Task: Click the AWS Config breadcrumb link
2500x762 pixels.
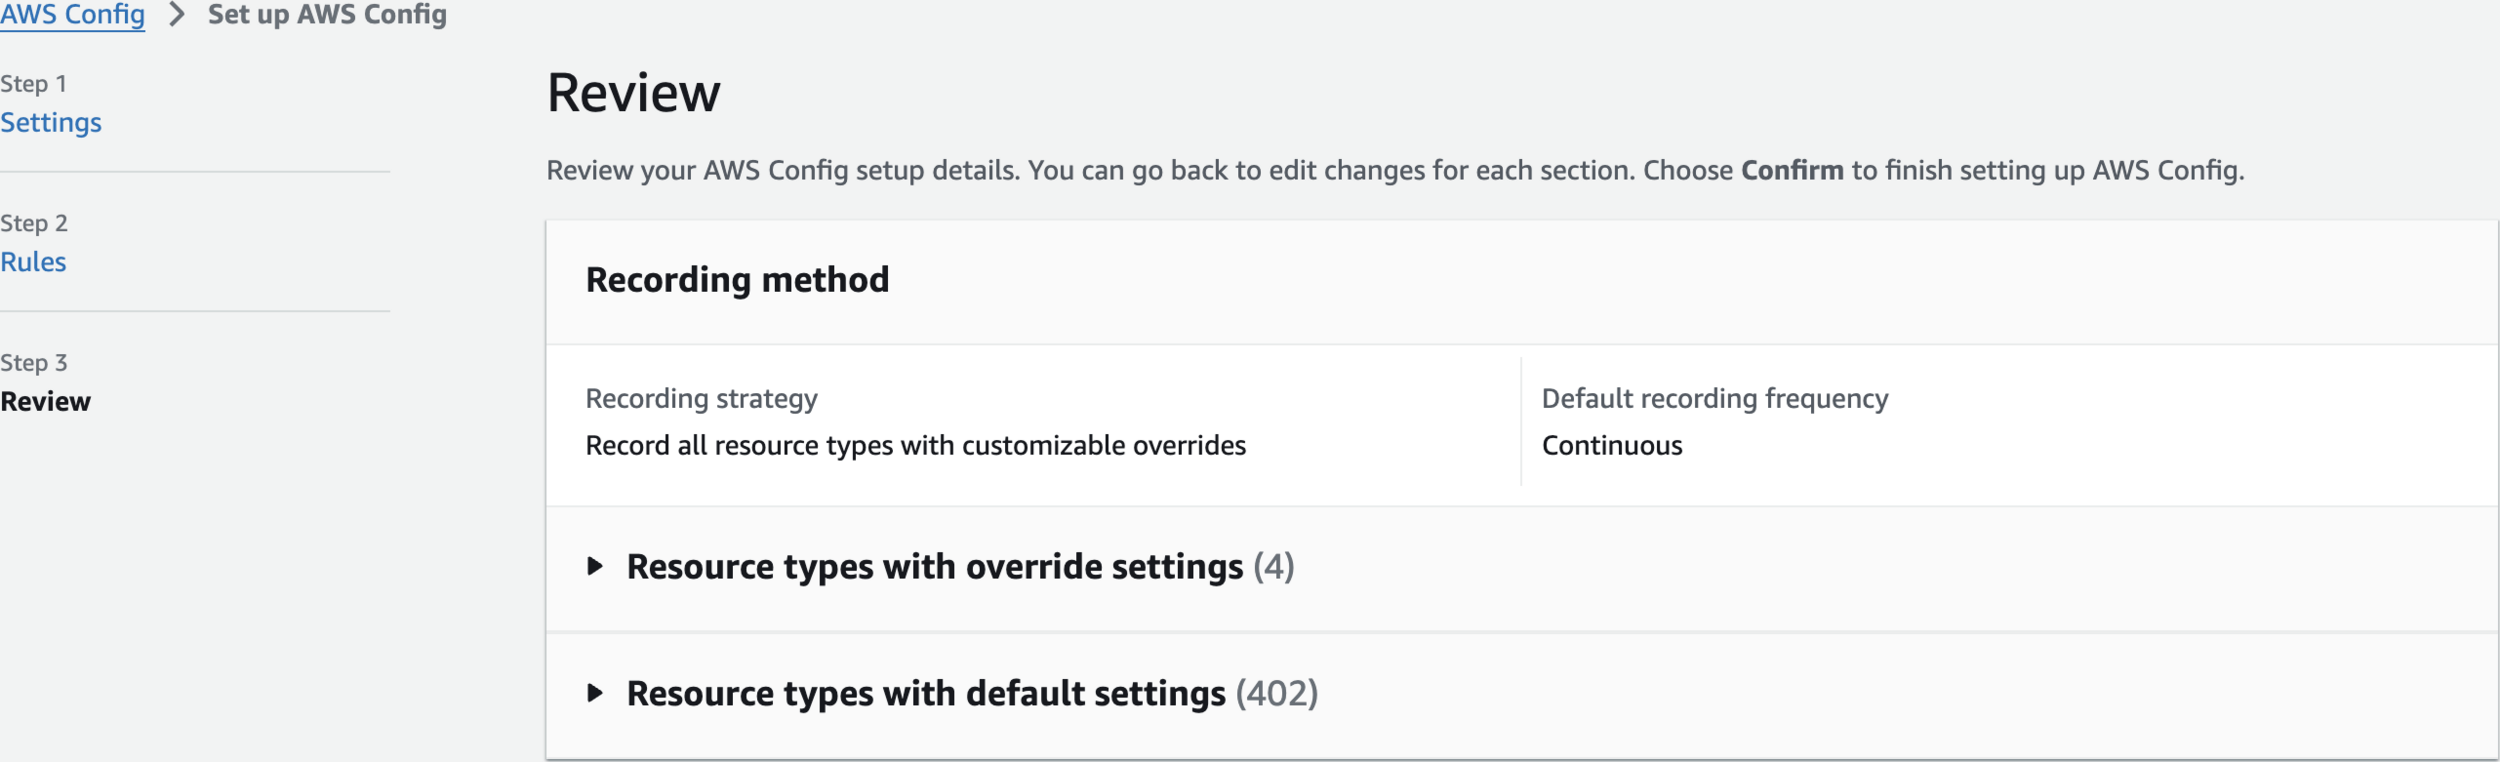Action: [72, 15]
